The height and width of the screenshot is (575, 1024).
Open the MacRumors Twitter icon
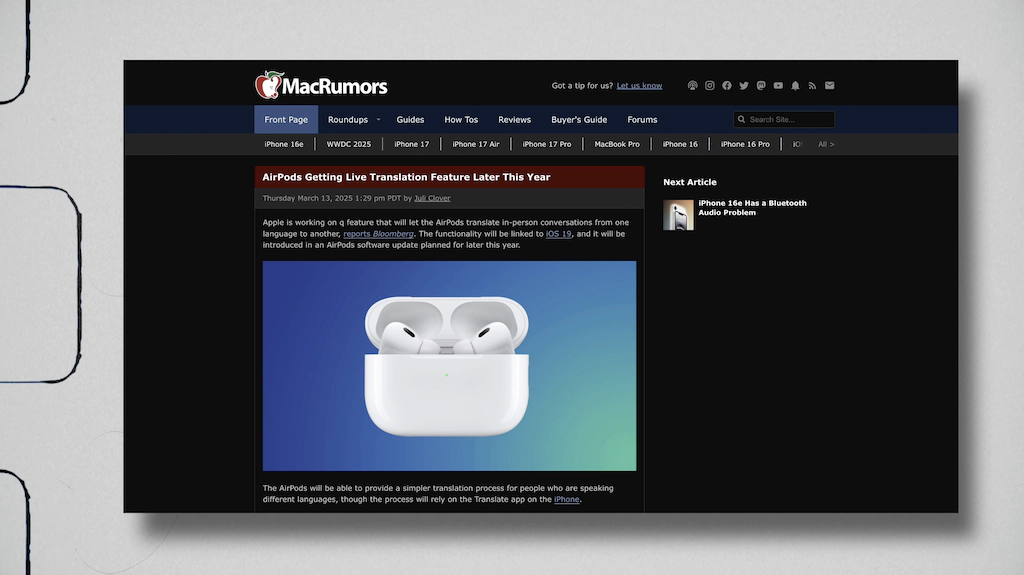pos(744,86)
